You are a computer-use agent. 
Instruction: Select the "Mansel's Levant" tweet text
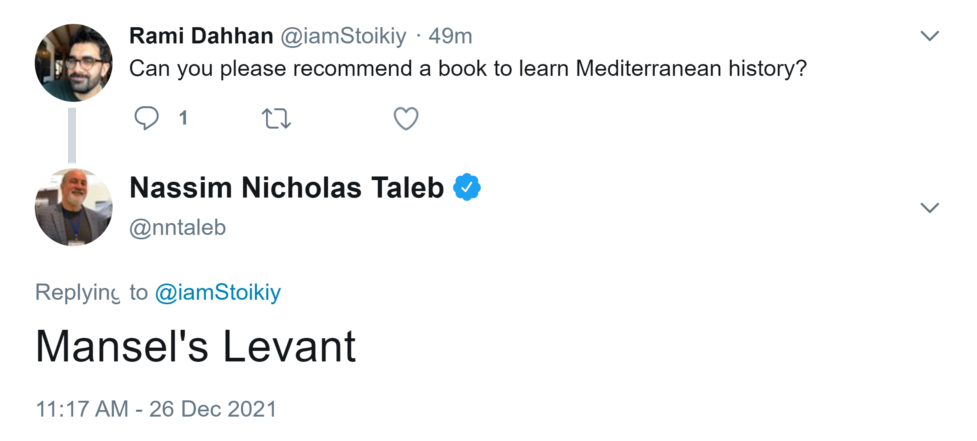point(196,346)
